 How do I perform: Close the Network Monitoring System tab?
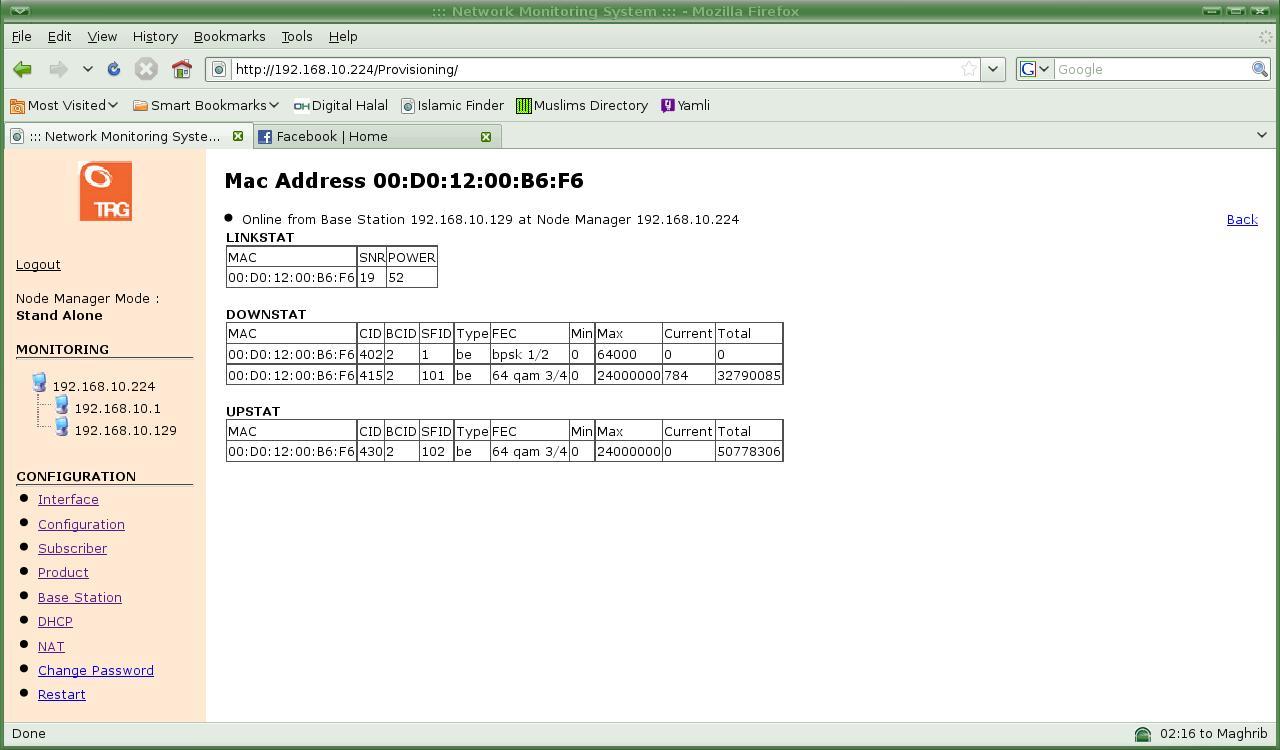click(x=238, y=136)
